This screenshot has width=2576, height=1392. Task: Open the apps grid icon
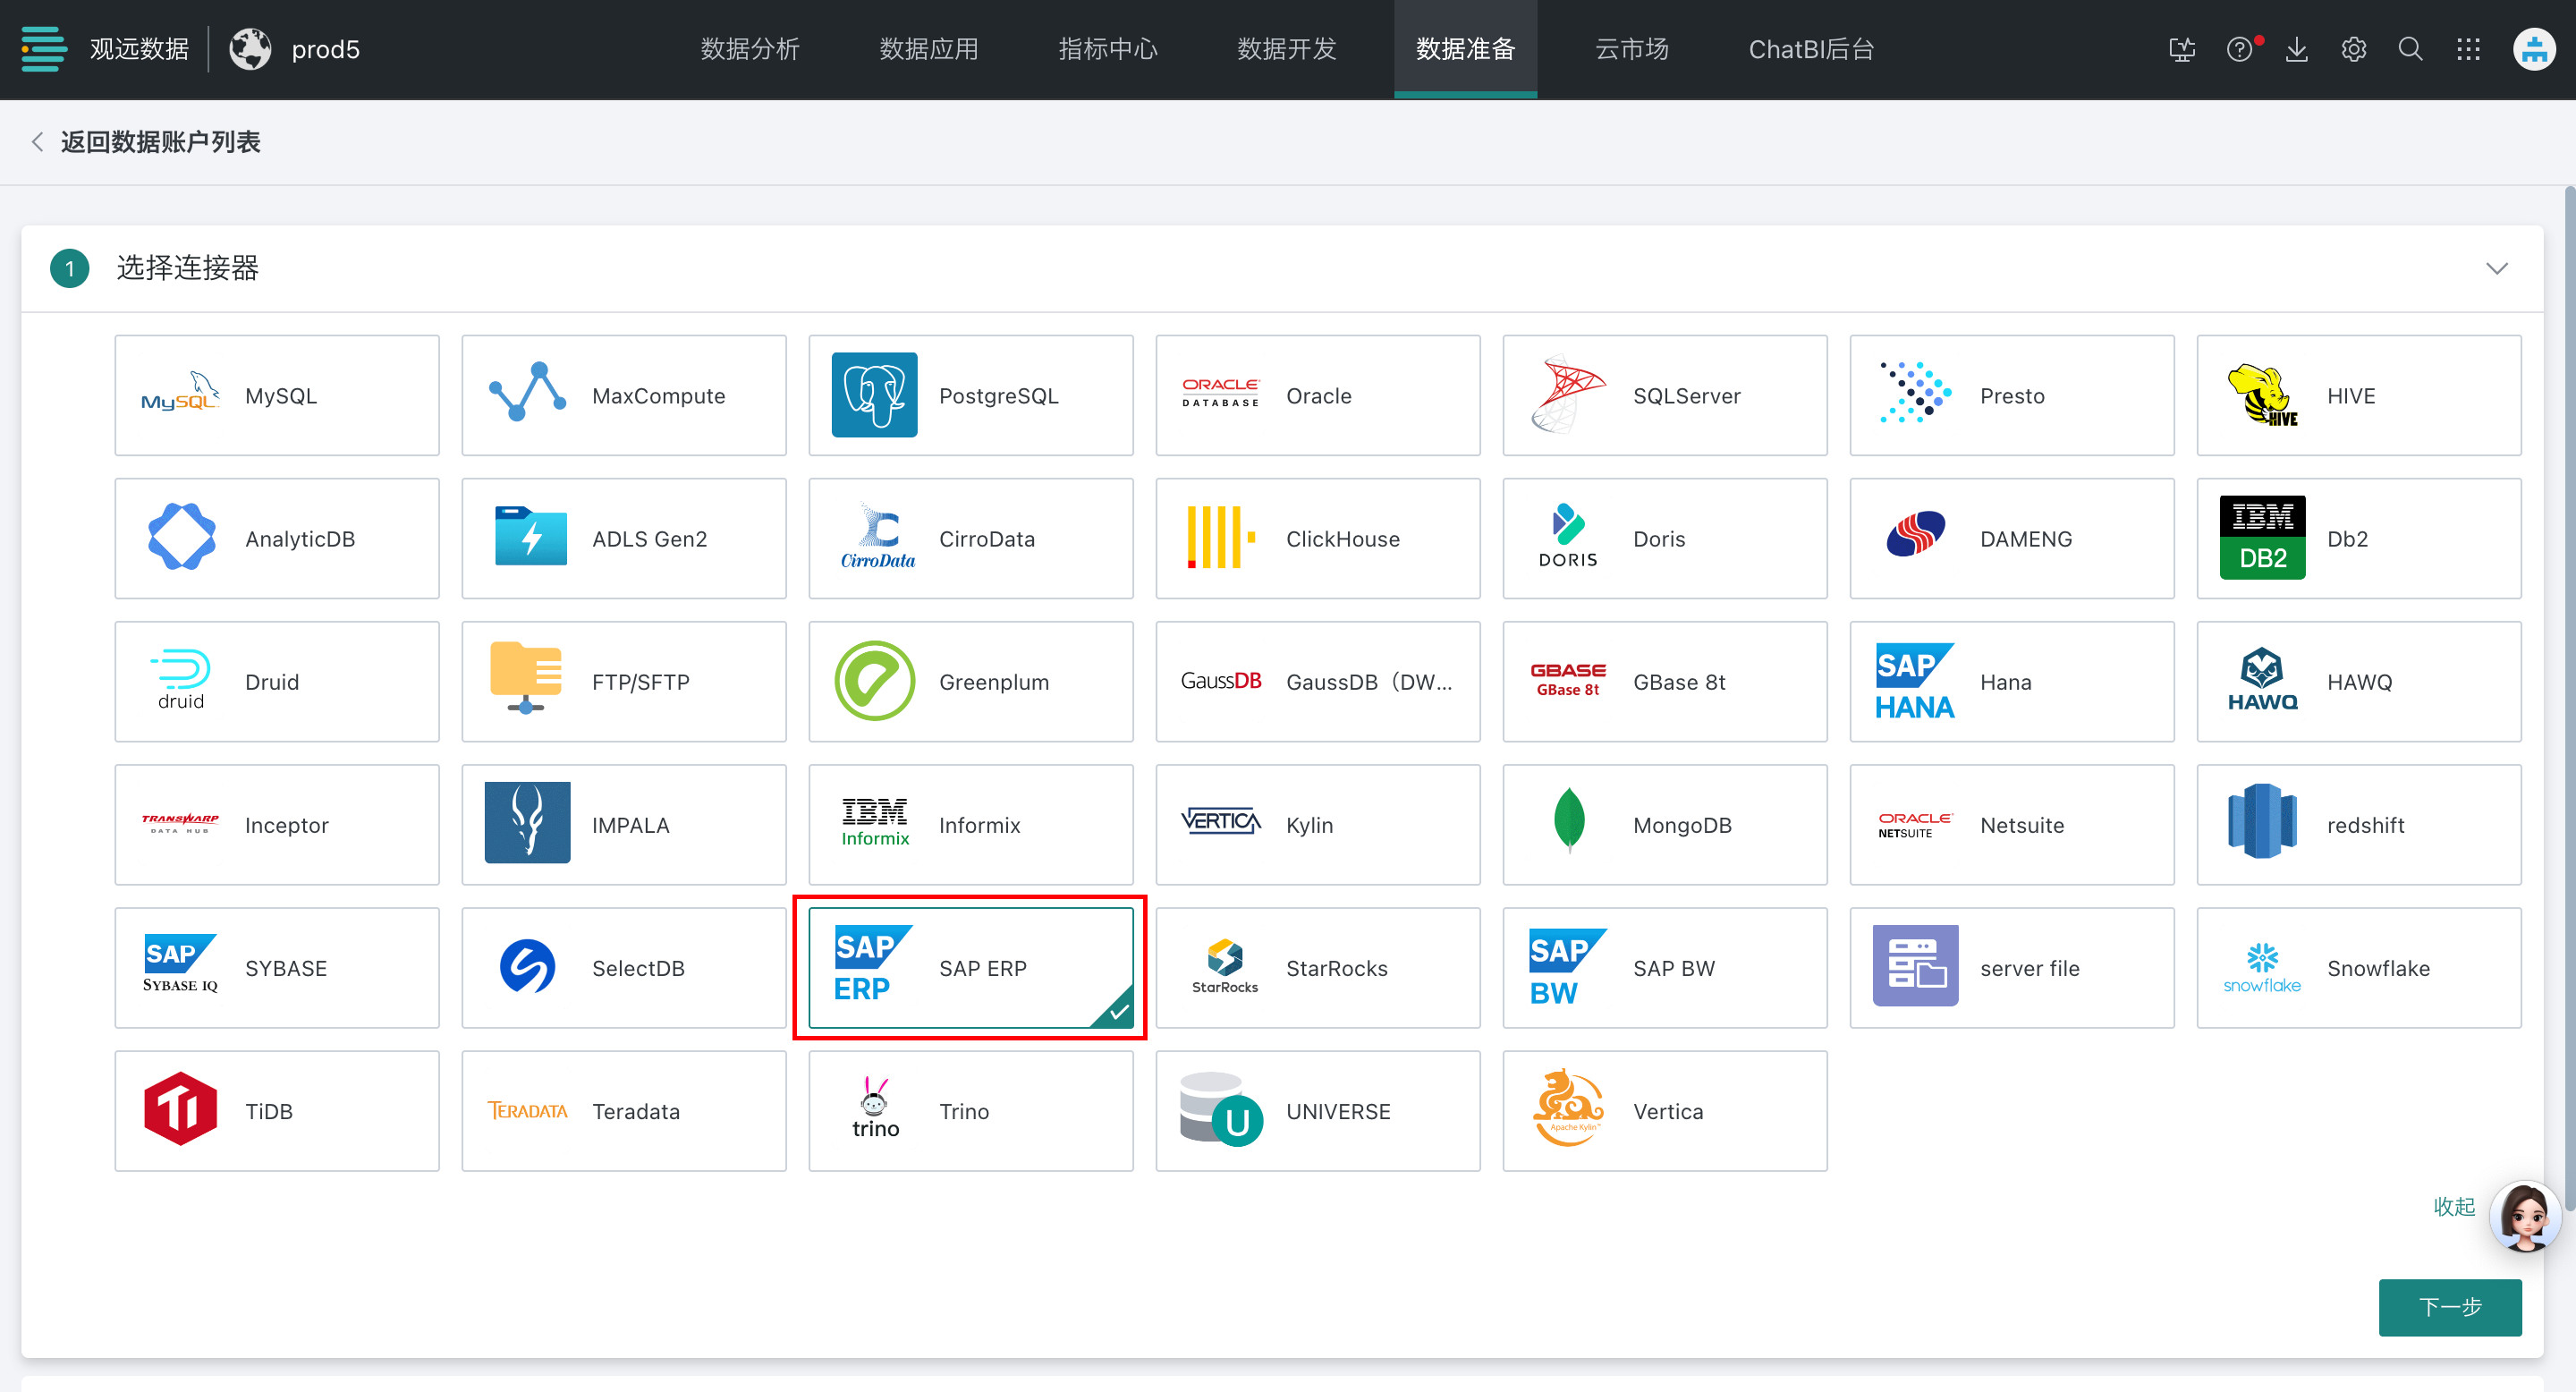(x=2468, y=49)
